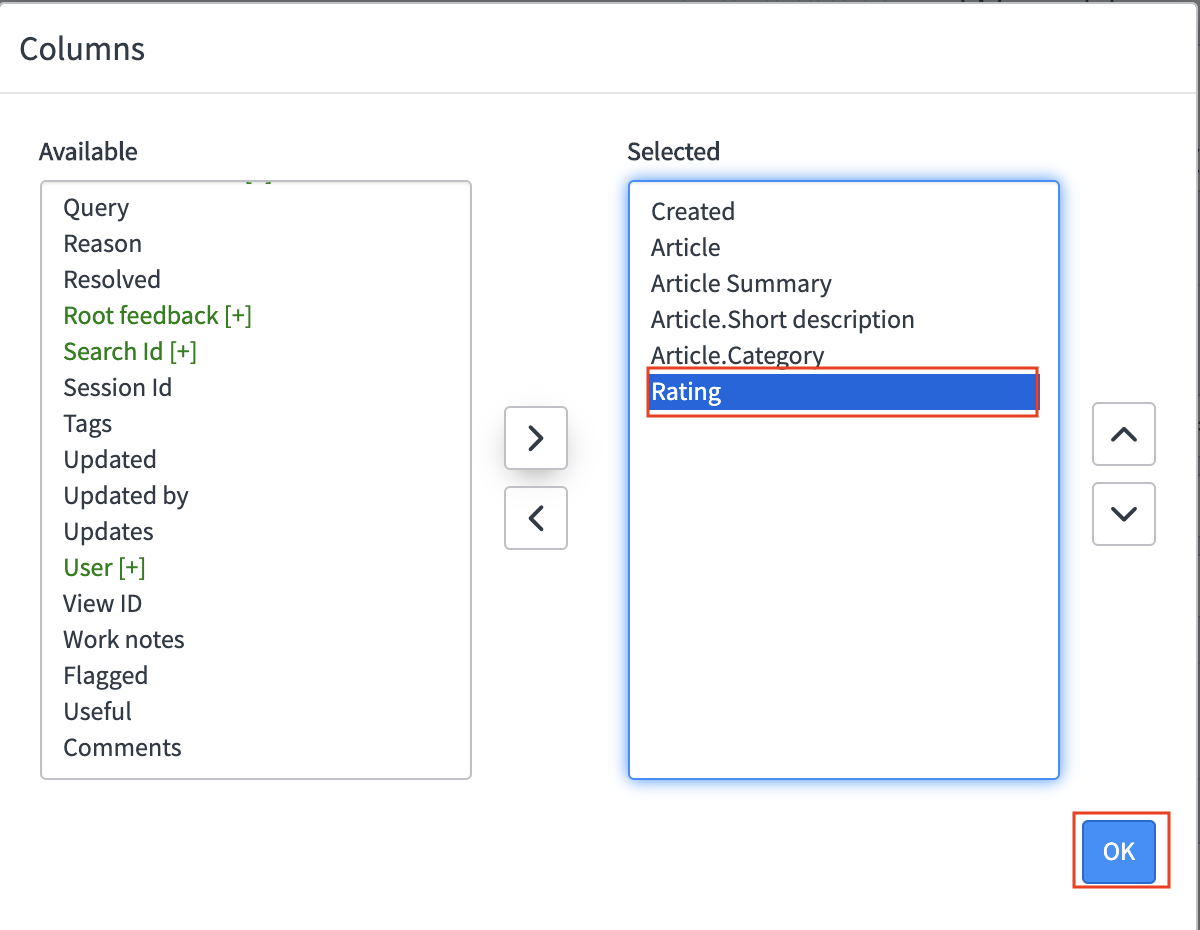Select Flagged in the Available list

click(x=105, y=676)
